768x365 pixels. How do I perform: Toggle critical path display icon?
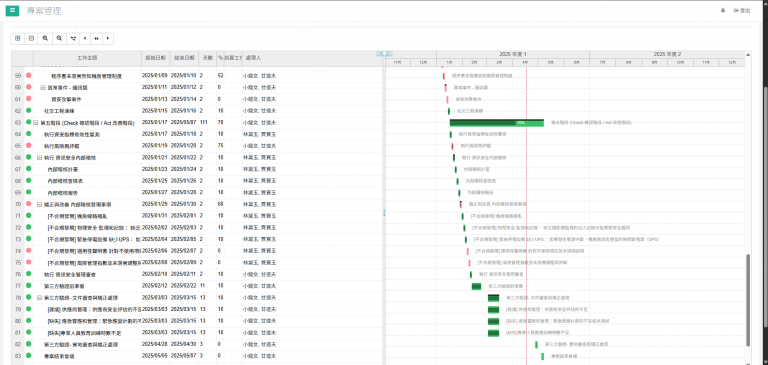[73, 38]
